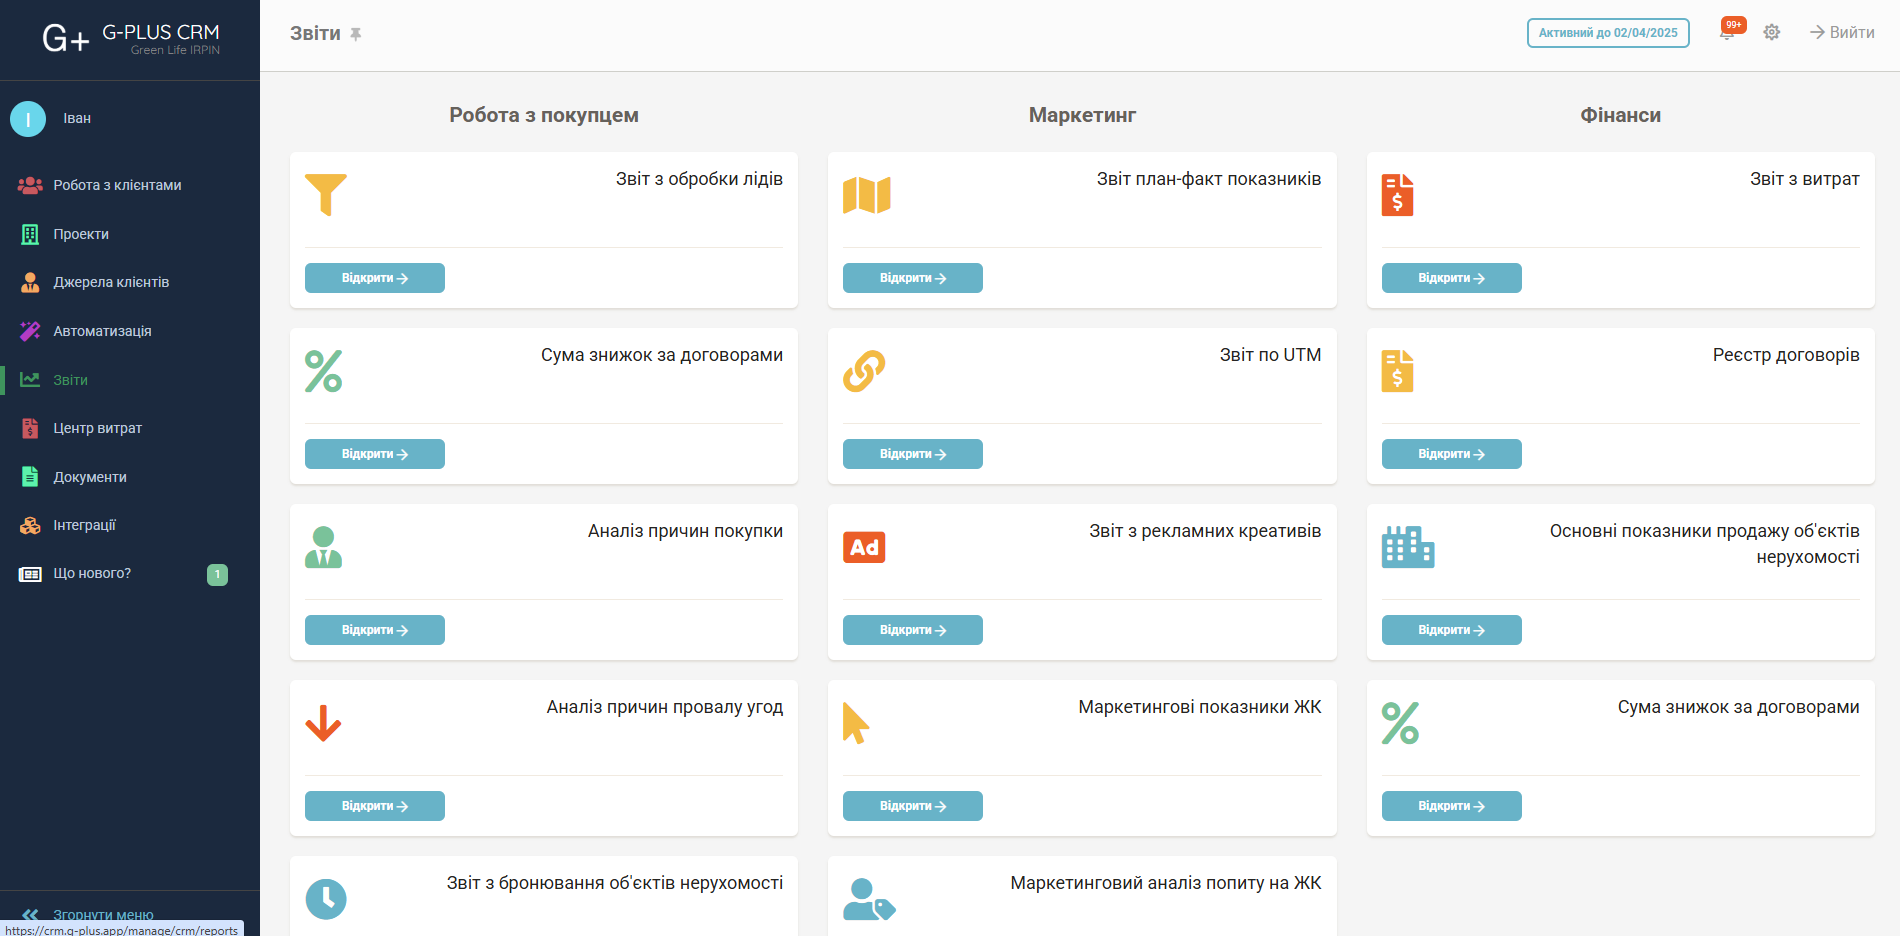Open Звіт з обробки лідів report

tap(375, 278)
